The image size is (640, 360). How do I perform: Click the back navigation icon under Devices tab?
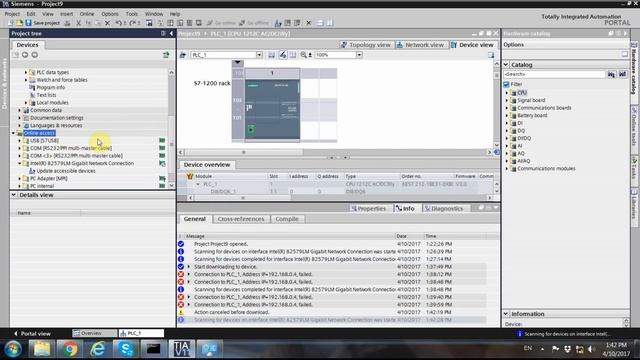[x=25, y=55]
